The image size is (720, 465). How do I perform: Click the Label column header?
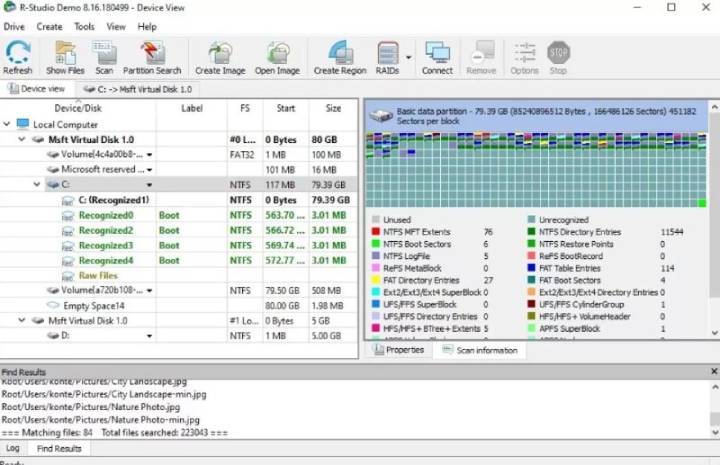coord(192,108)
